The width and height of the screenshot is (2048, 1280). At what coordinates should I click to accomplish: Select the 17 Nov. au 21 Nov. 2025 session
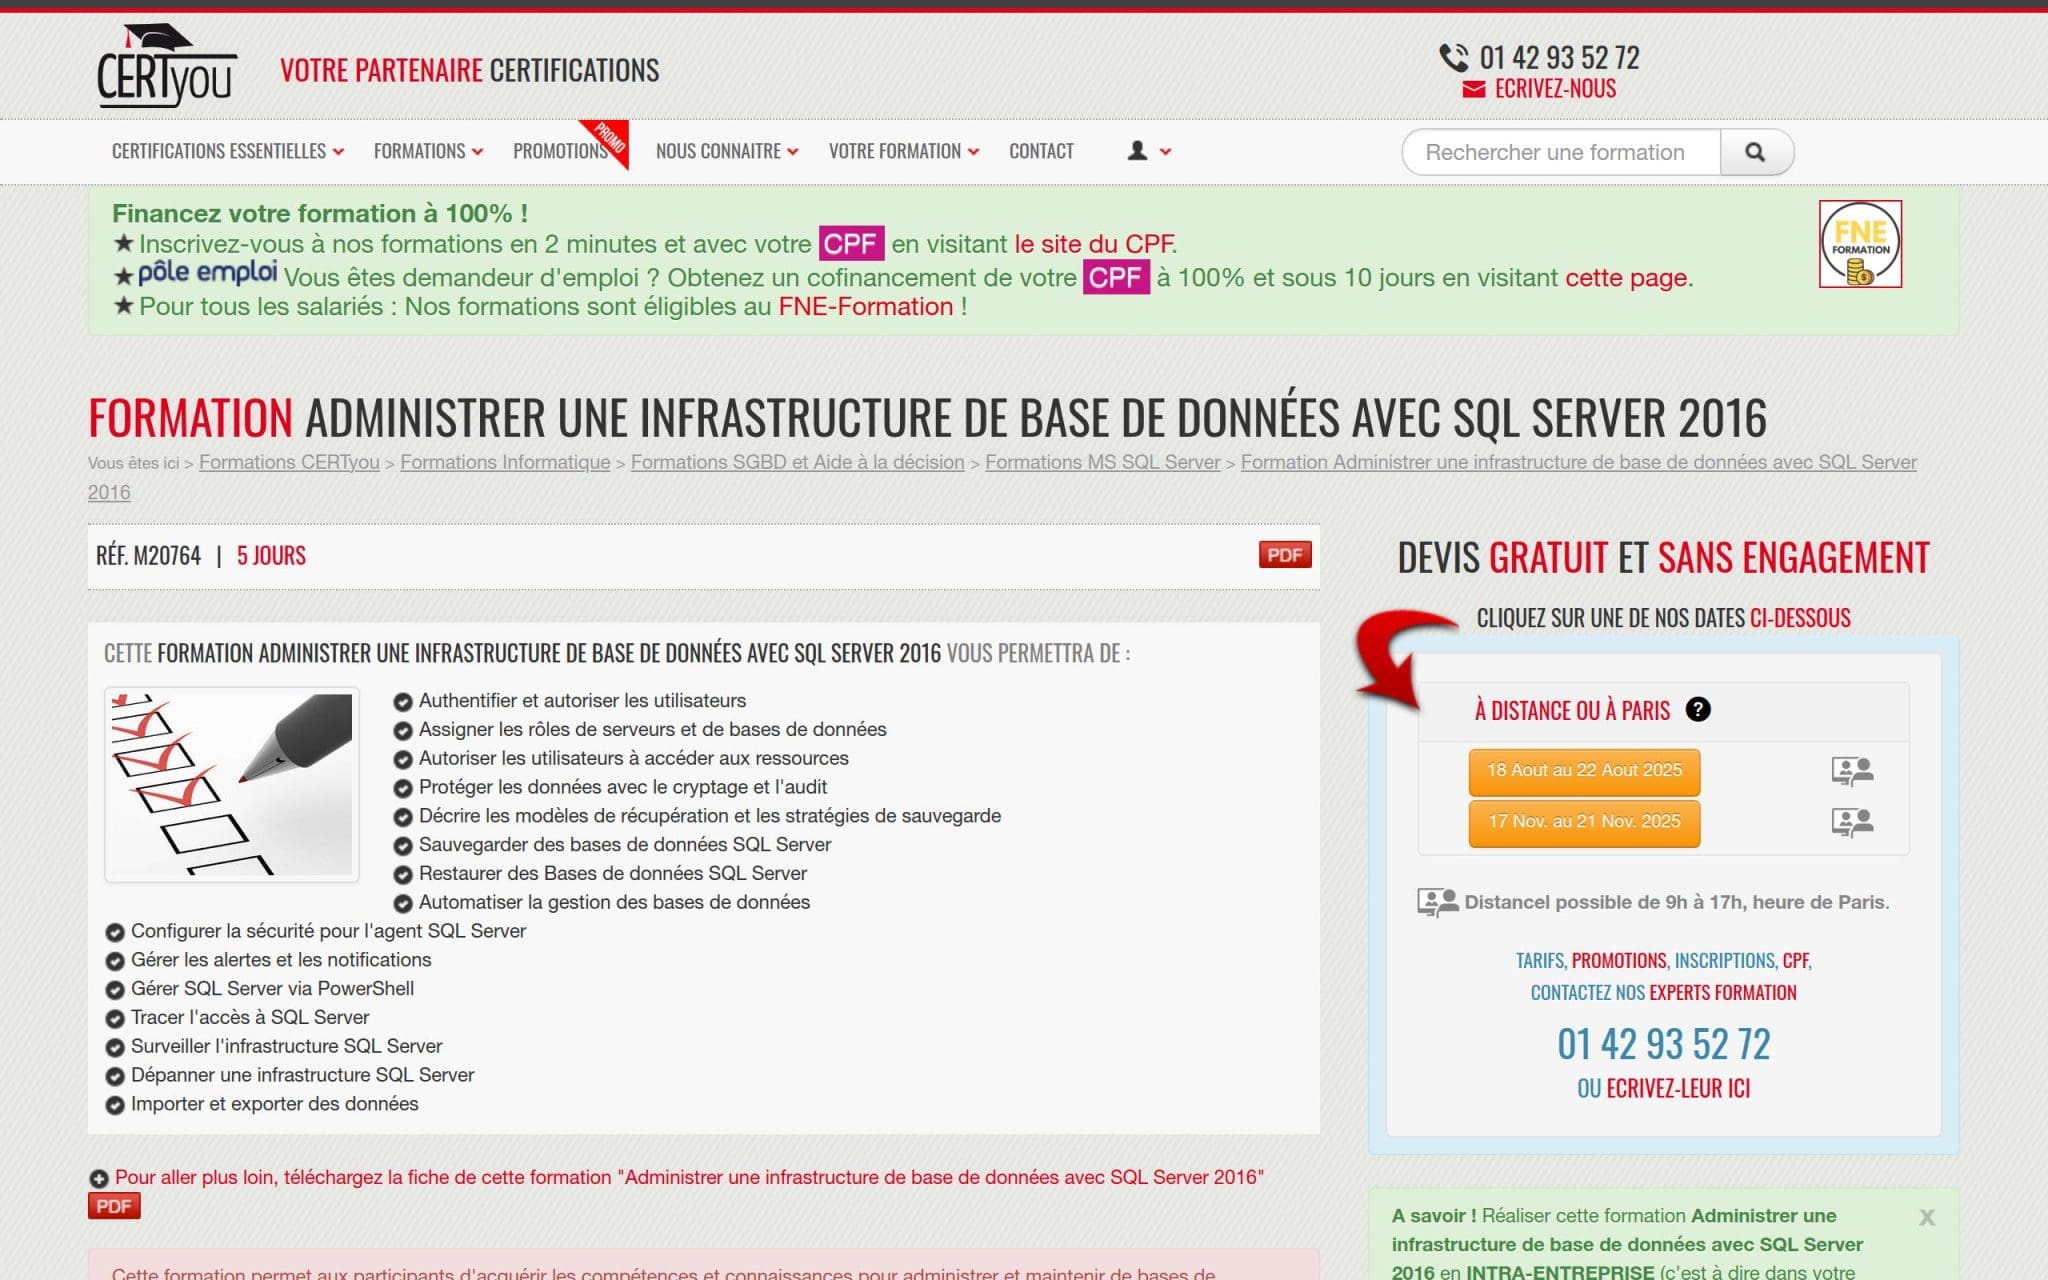[1584, 822]
